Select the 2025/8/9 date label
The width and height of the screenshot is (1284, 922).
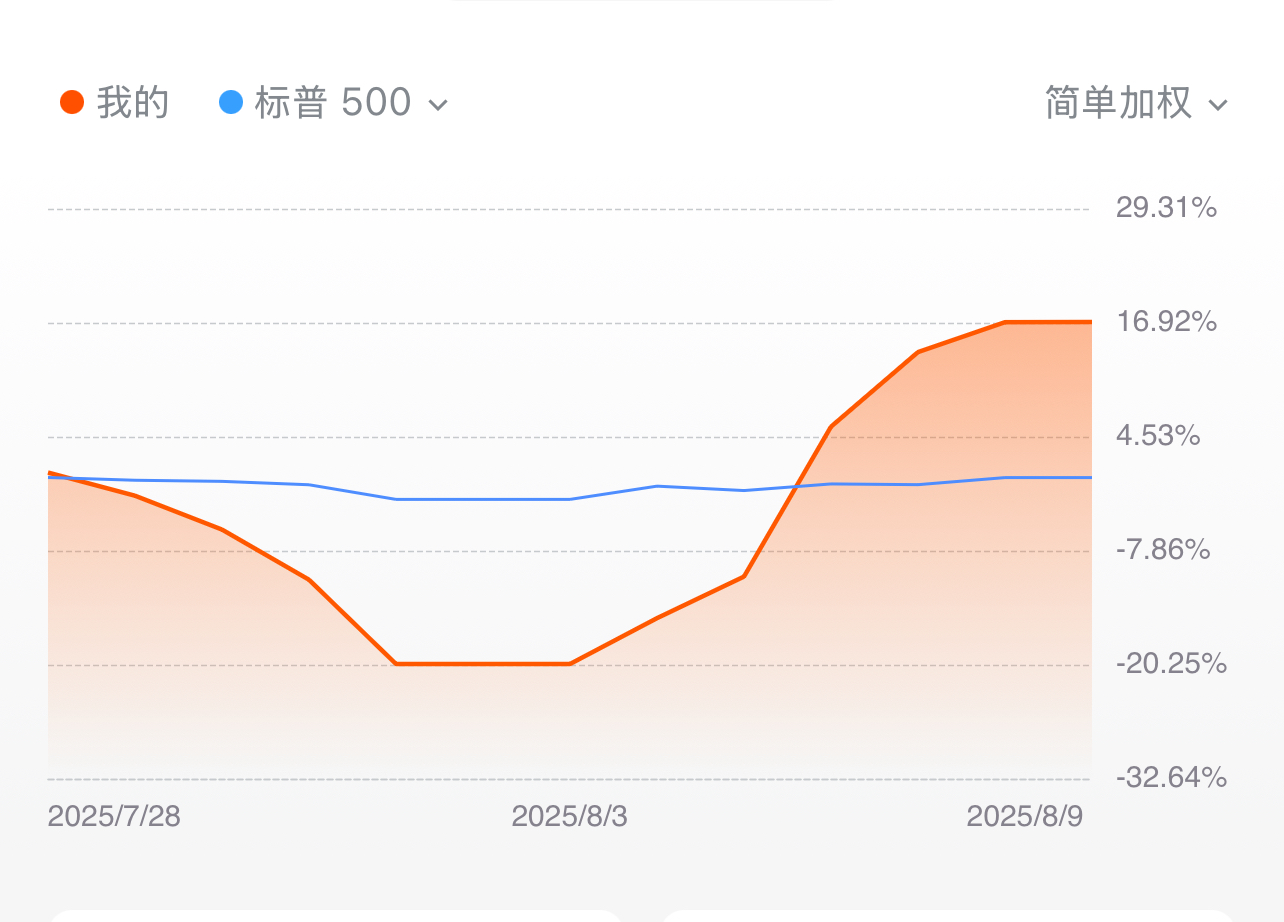click(1025, 816)
